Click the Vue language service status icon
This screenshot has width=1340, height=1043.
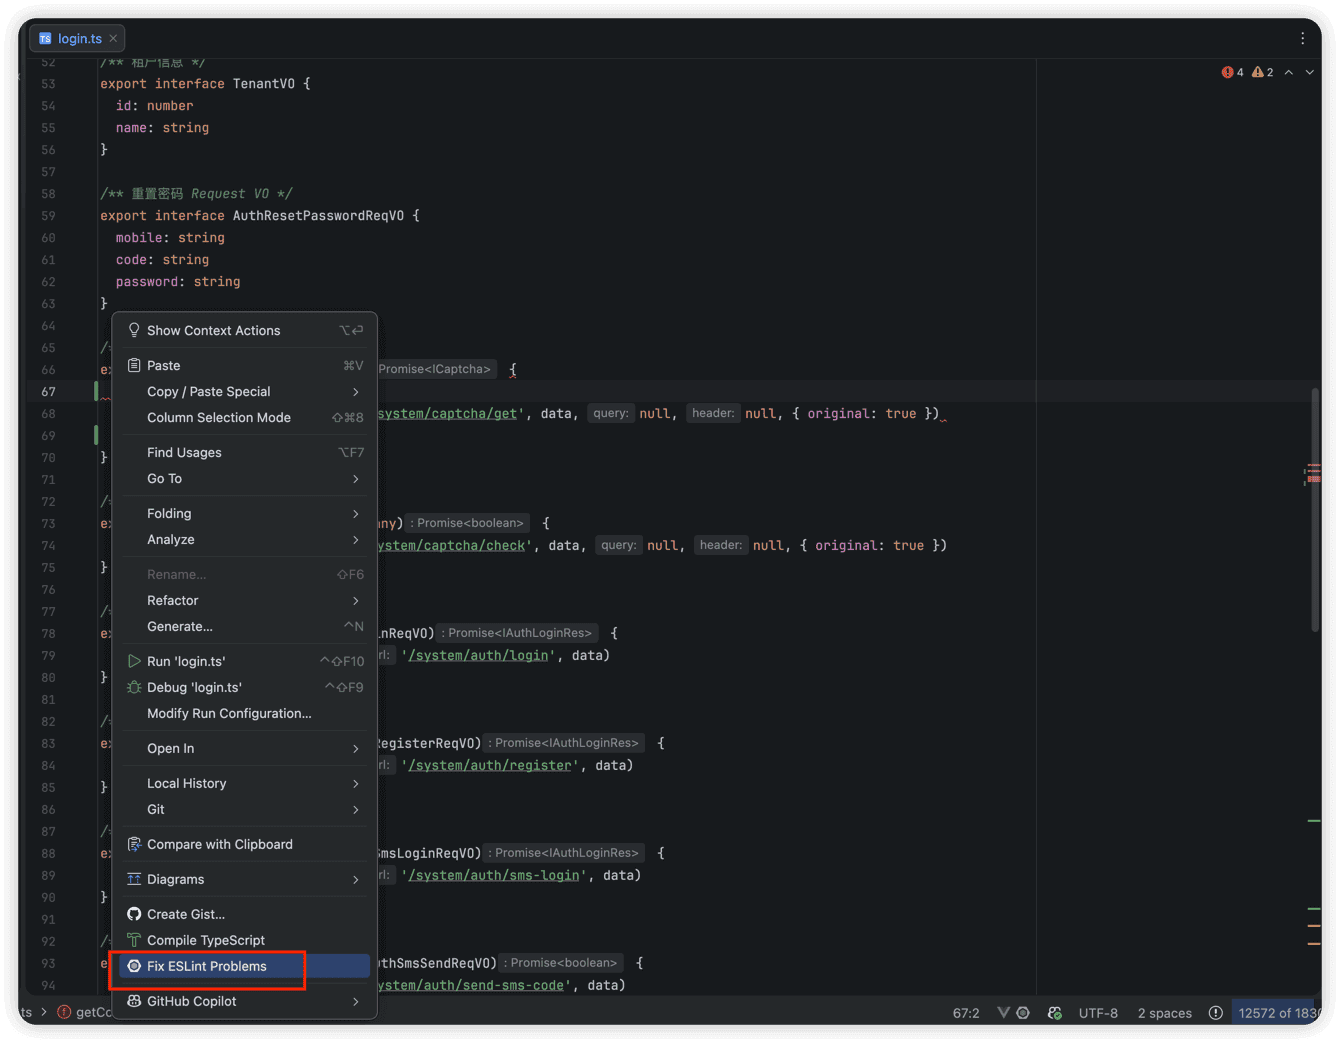1003,1013
